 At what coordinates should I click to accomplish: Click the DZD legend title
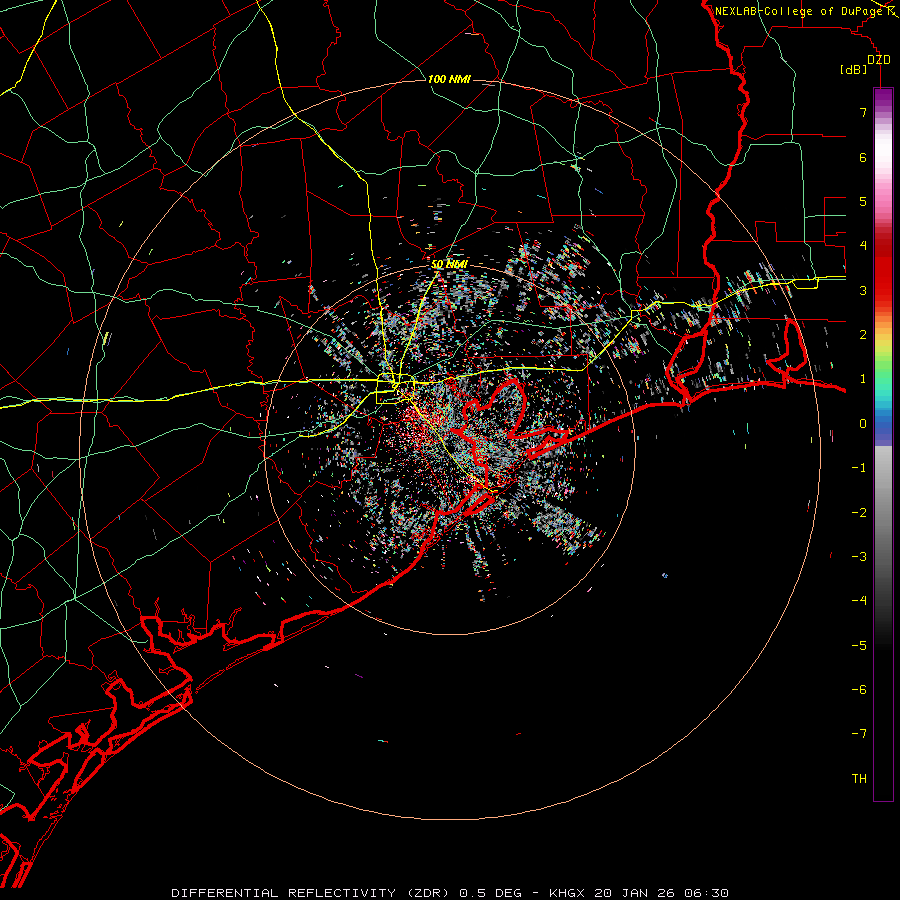point(879,60)
